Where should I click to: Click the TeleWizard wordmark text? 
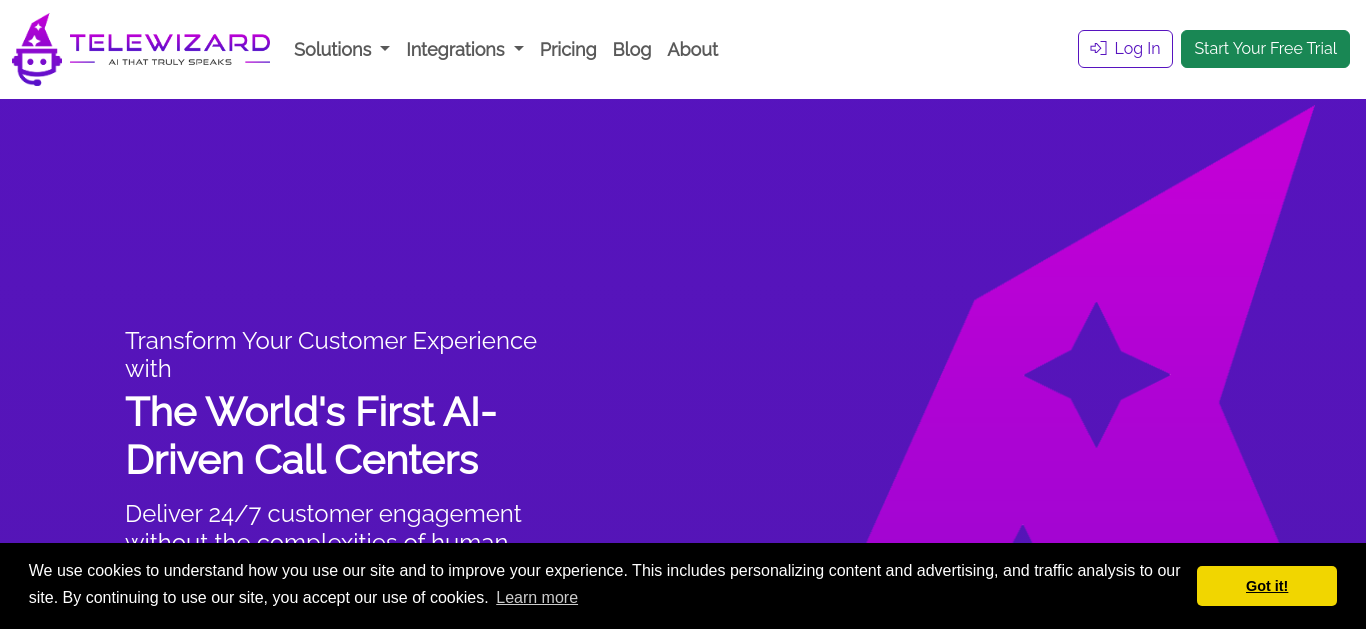[170, 42]
